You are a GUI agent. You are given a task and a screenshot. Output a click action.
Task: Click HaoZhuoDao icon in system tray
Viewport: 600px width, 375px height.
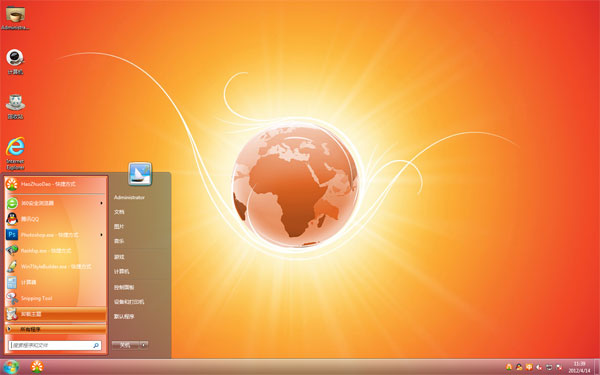[x=509, y=367]
